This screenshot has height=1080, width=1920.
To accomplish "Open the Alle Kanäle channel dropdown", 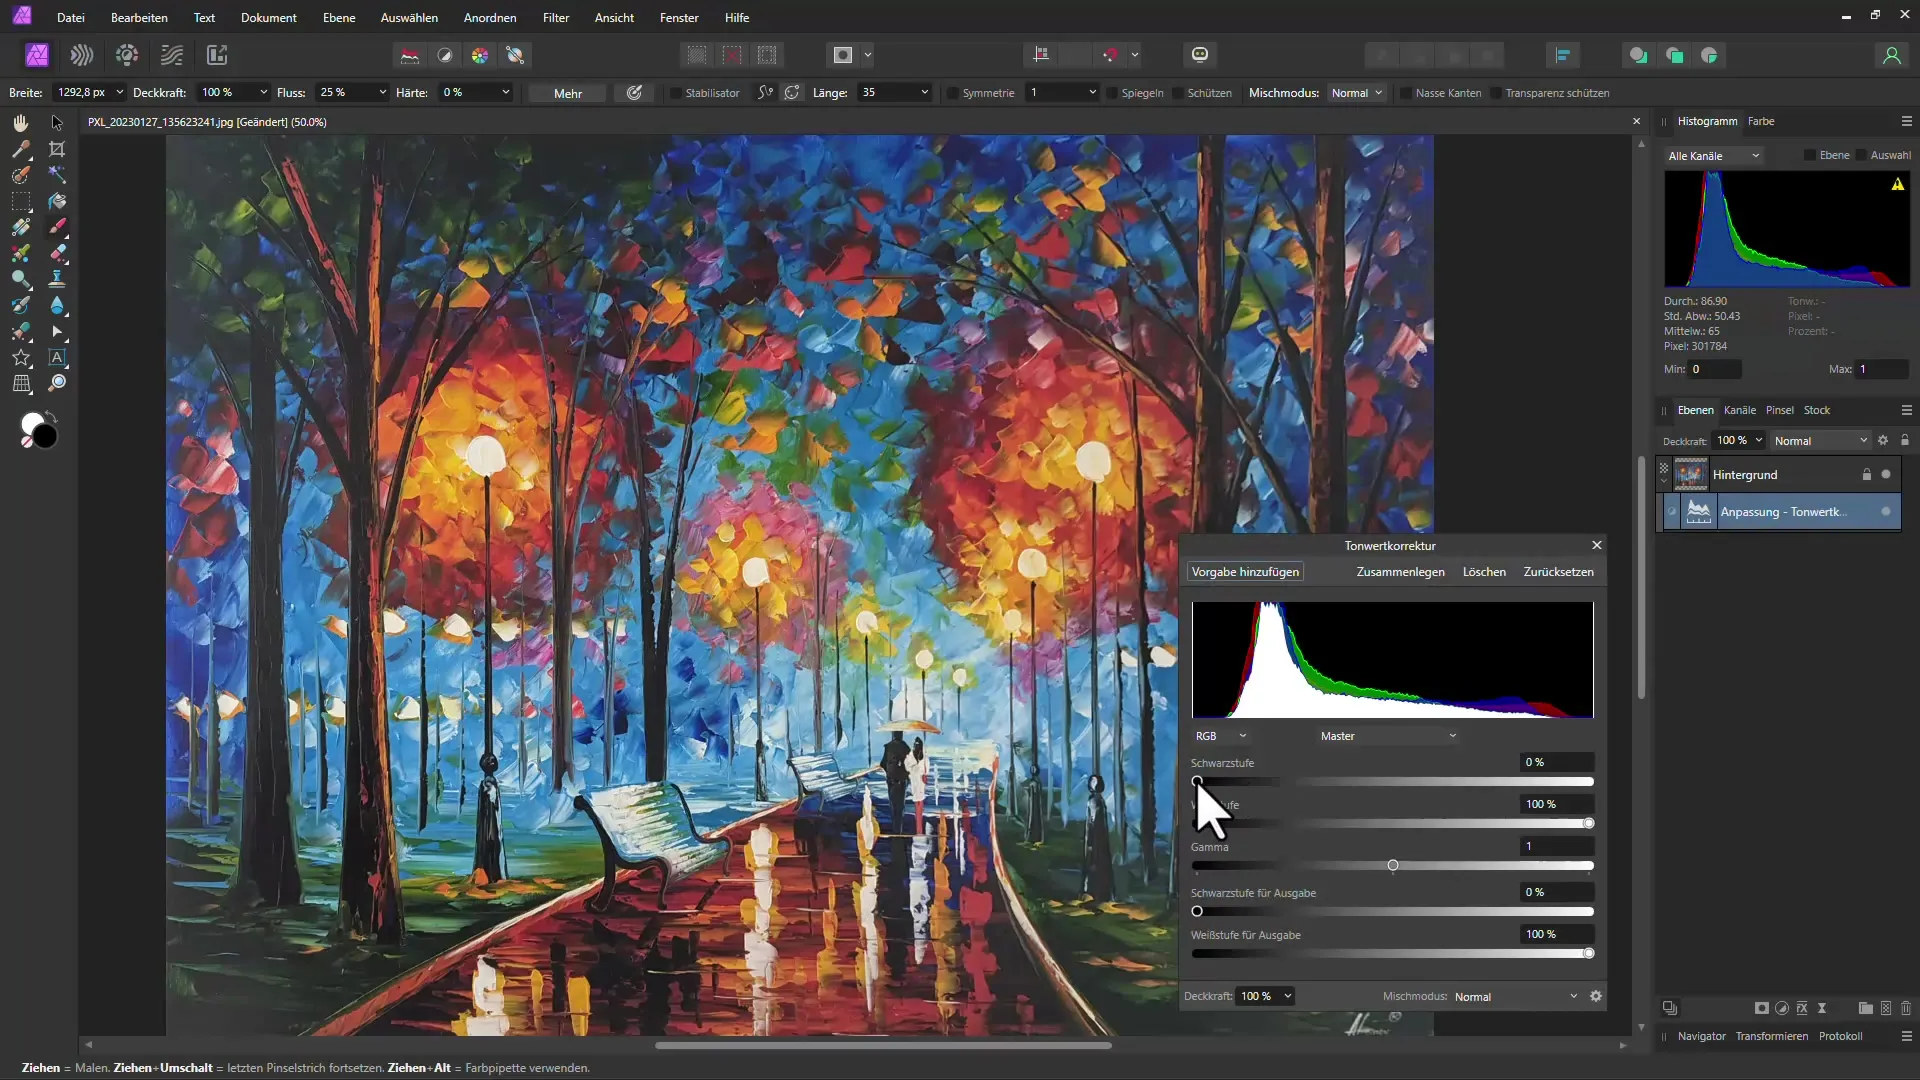I will pos(1714,156).
